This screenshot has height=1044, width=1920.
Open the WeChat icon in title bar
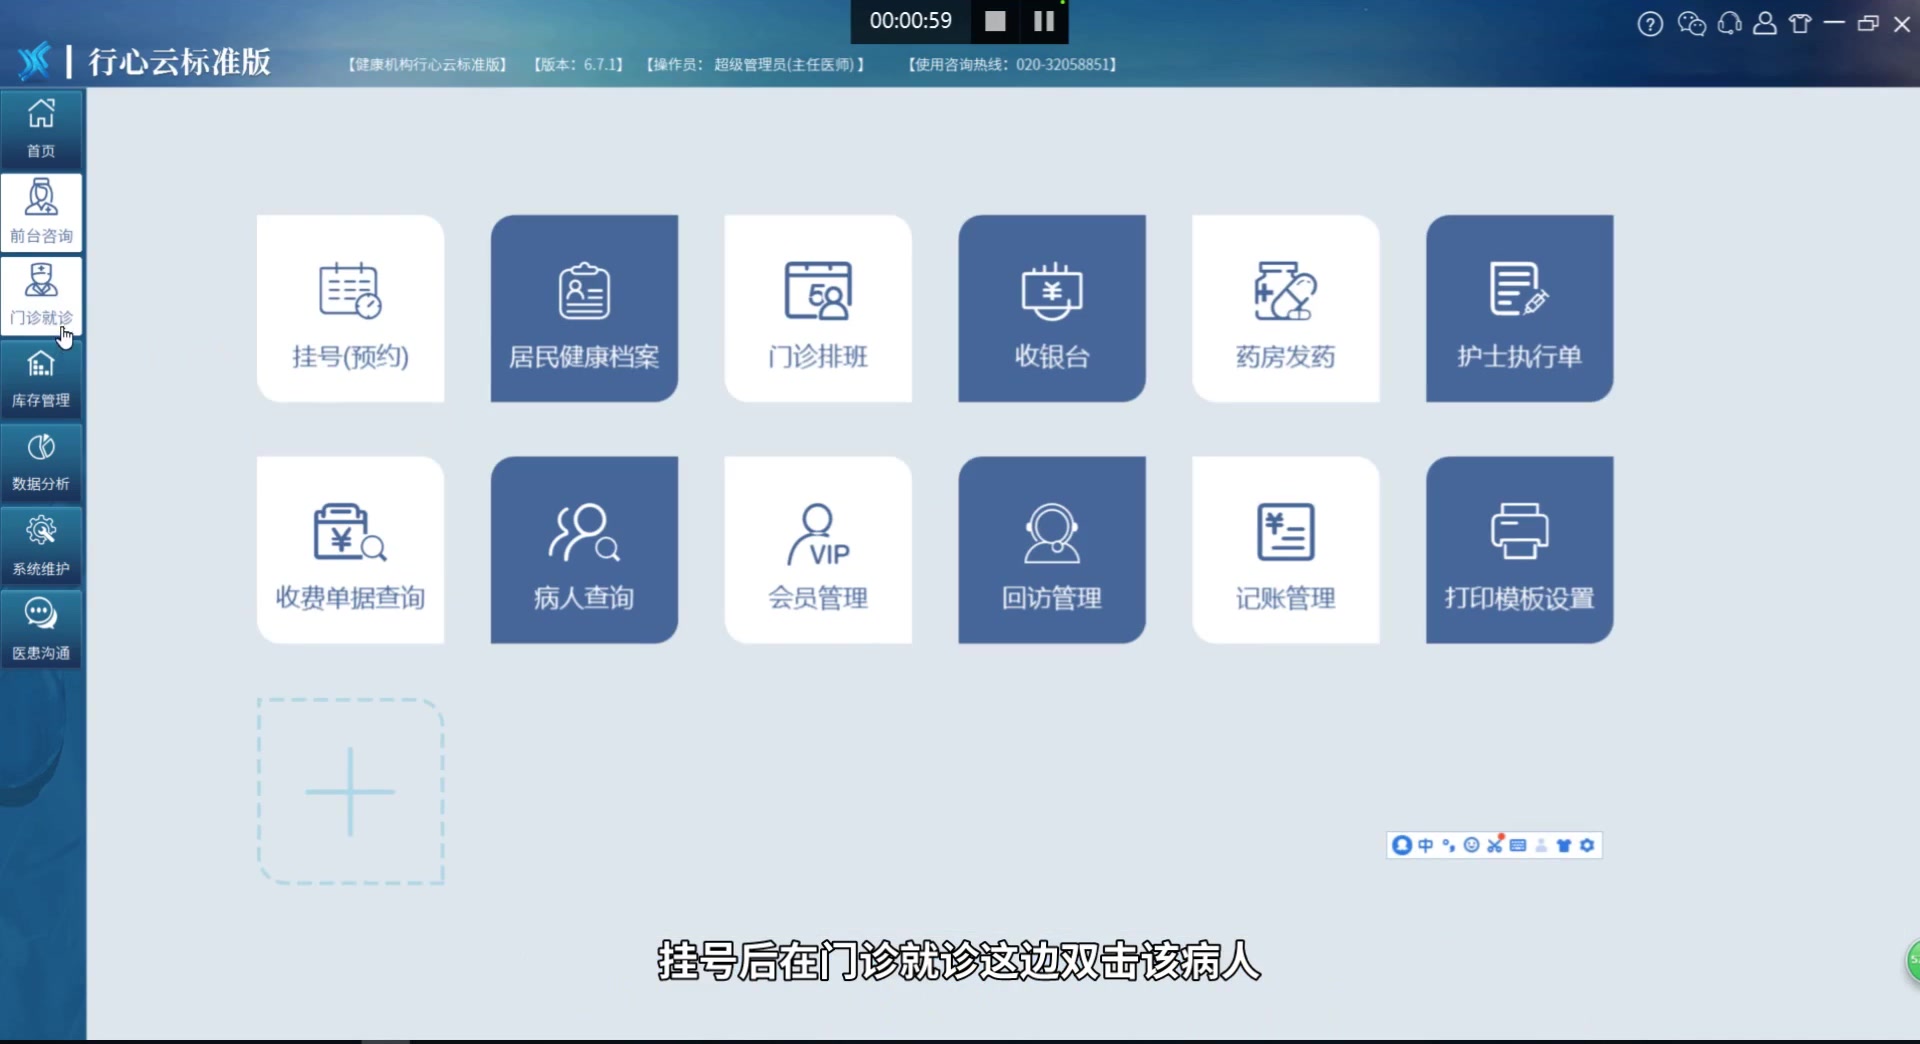1691,24
